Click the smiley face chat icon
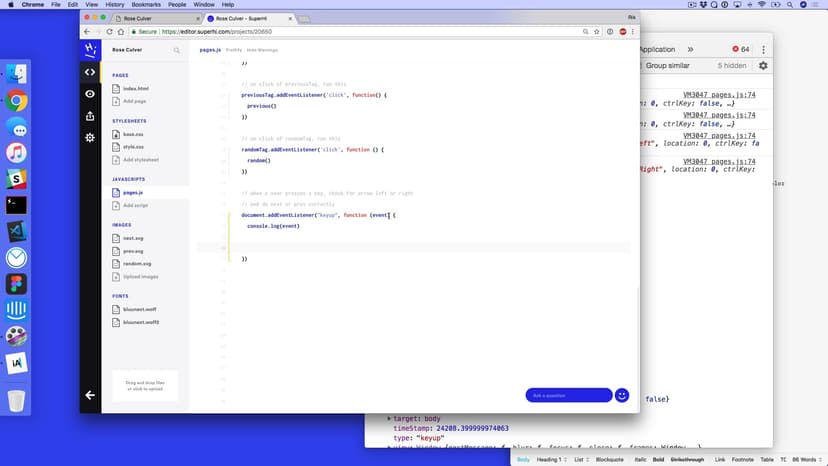This screenshot has width=828, height=466. click(x=622, y=395)
